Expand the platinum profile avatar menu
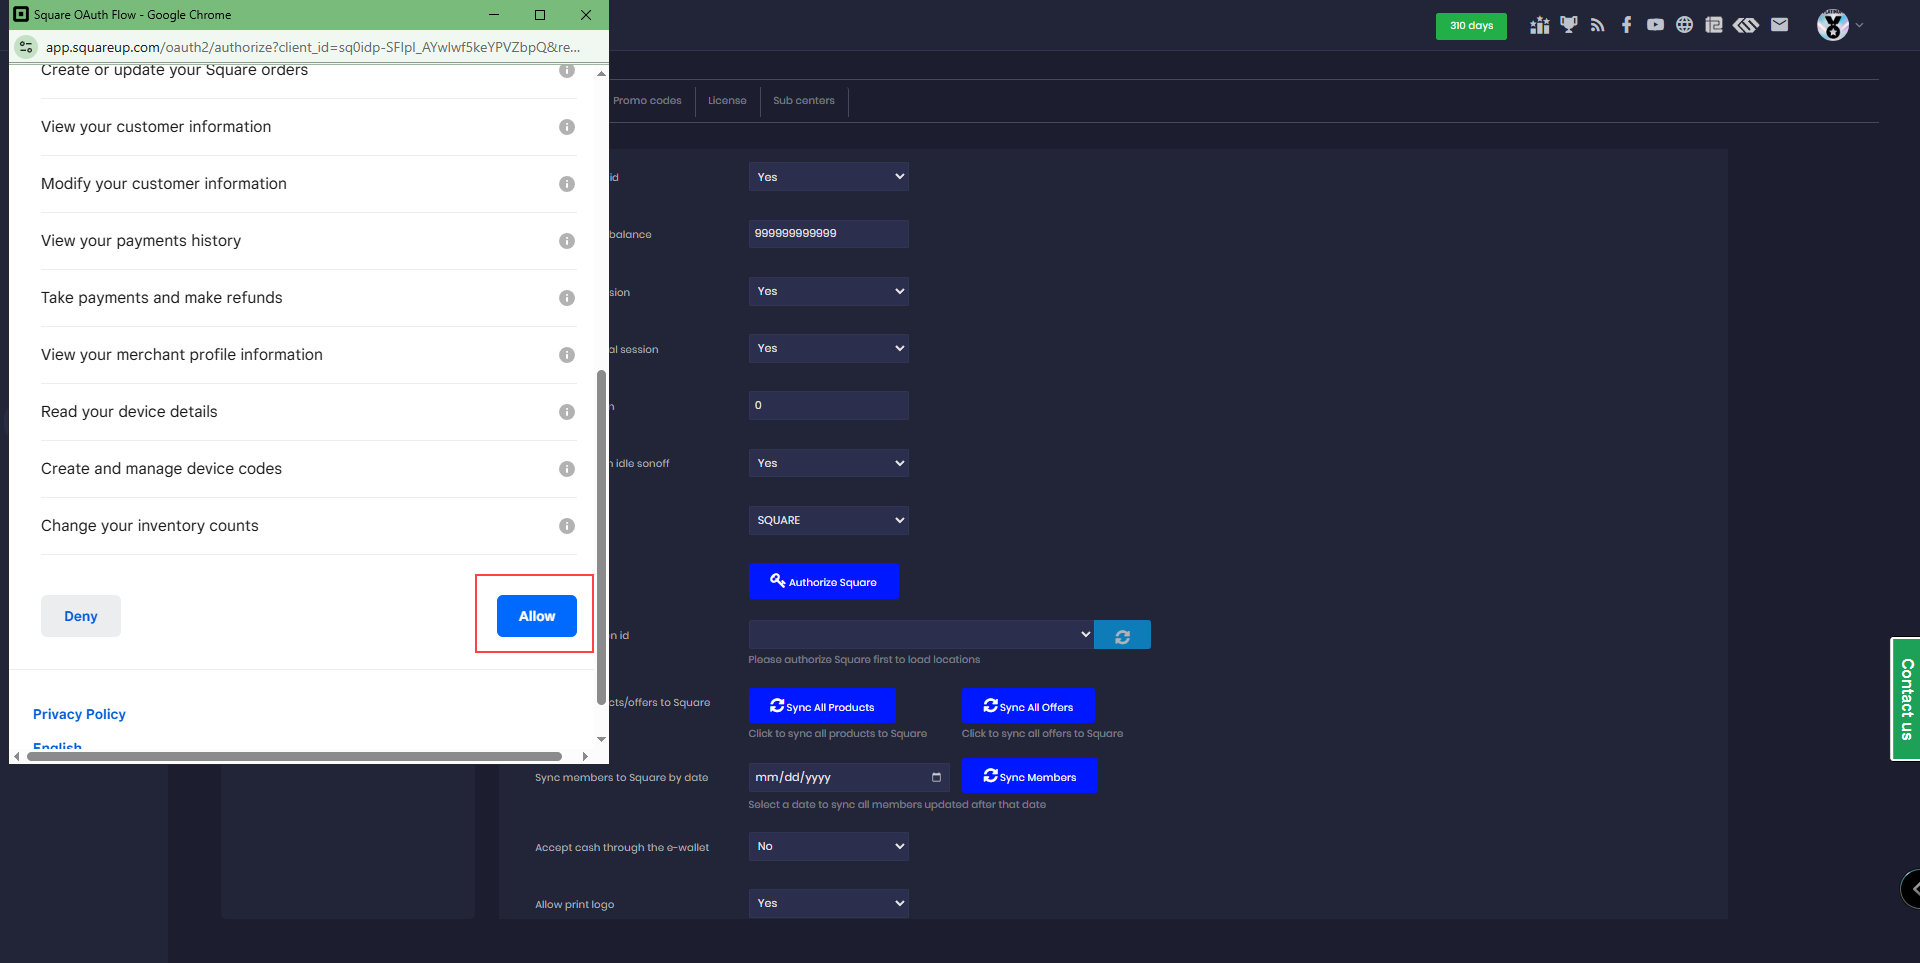Viewport: 1920px width, 963px height. pos(1839,25)
